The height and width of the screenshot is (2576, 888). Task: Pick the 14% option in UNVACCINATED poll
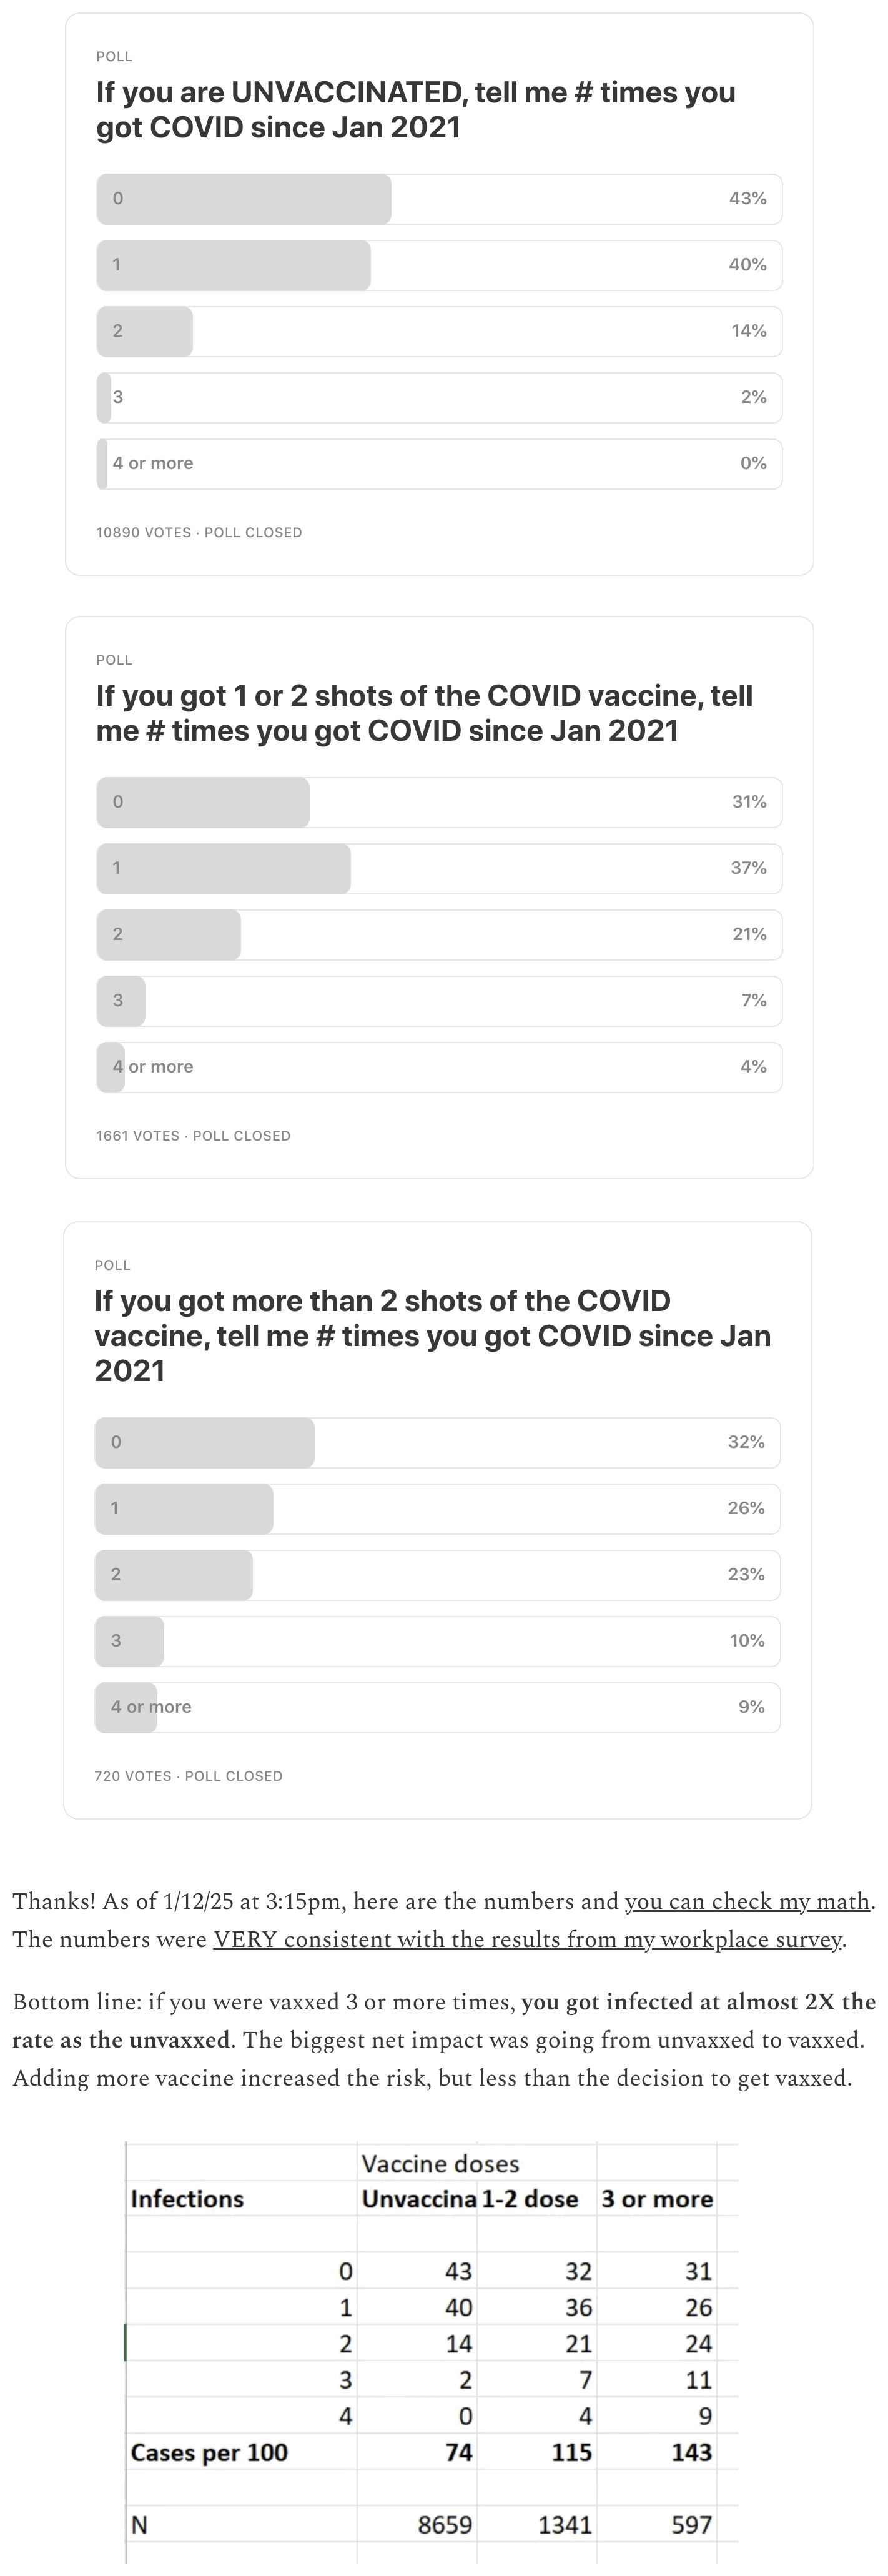(x=439, y=331)
